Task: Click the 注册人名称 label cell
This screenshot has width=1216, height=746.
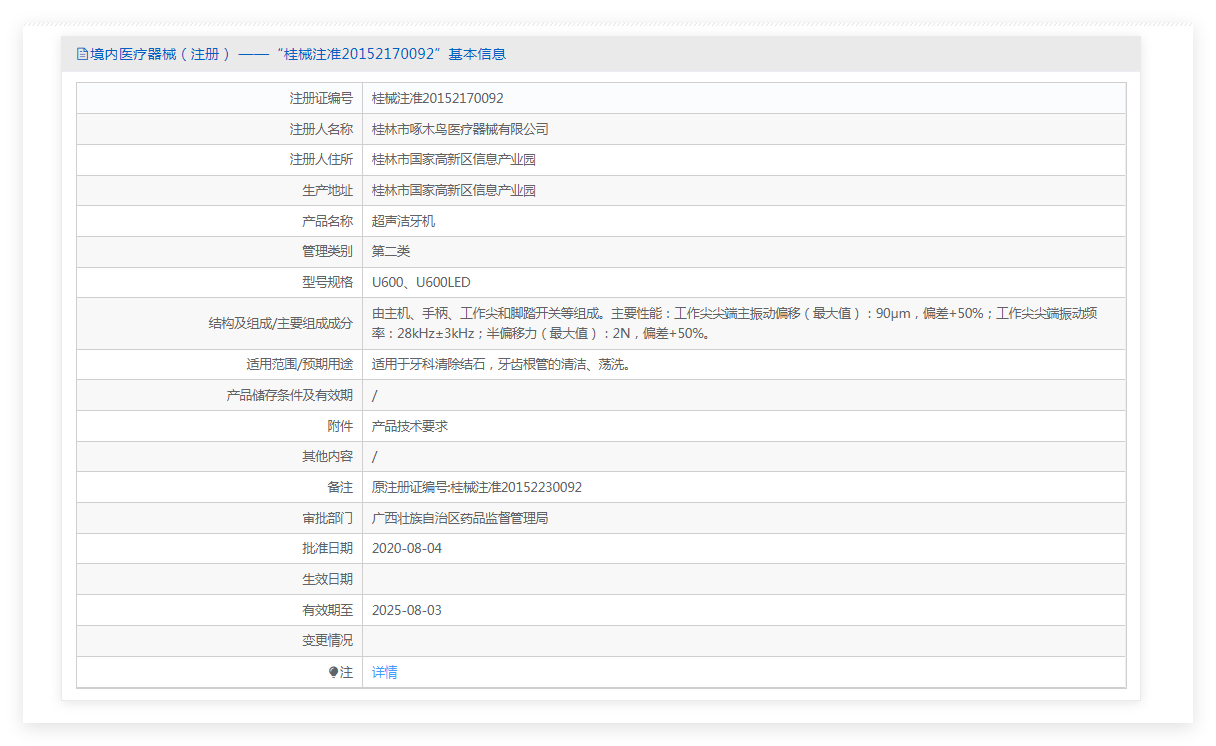Action: point(220,129)
